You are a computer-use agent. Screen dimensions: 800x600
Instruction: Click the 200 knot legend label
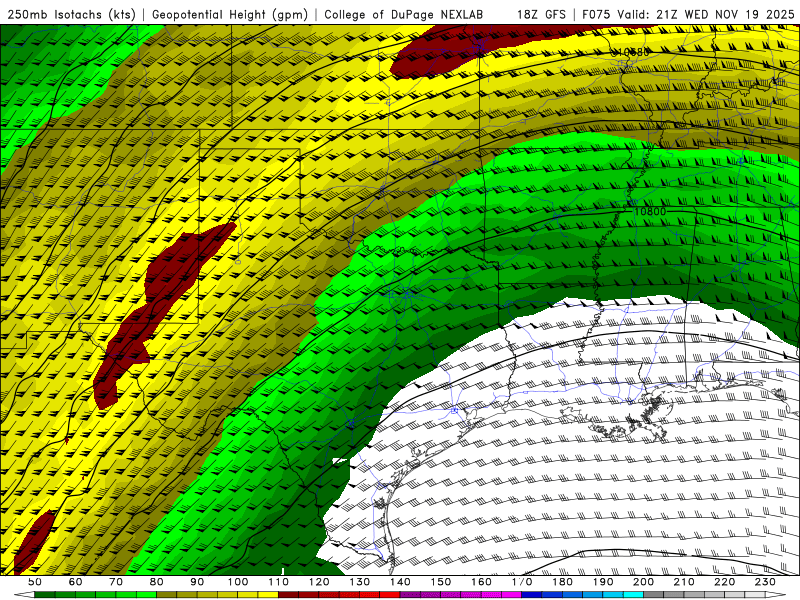click(x=643, y=582)
